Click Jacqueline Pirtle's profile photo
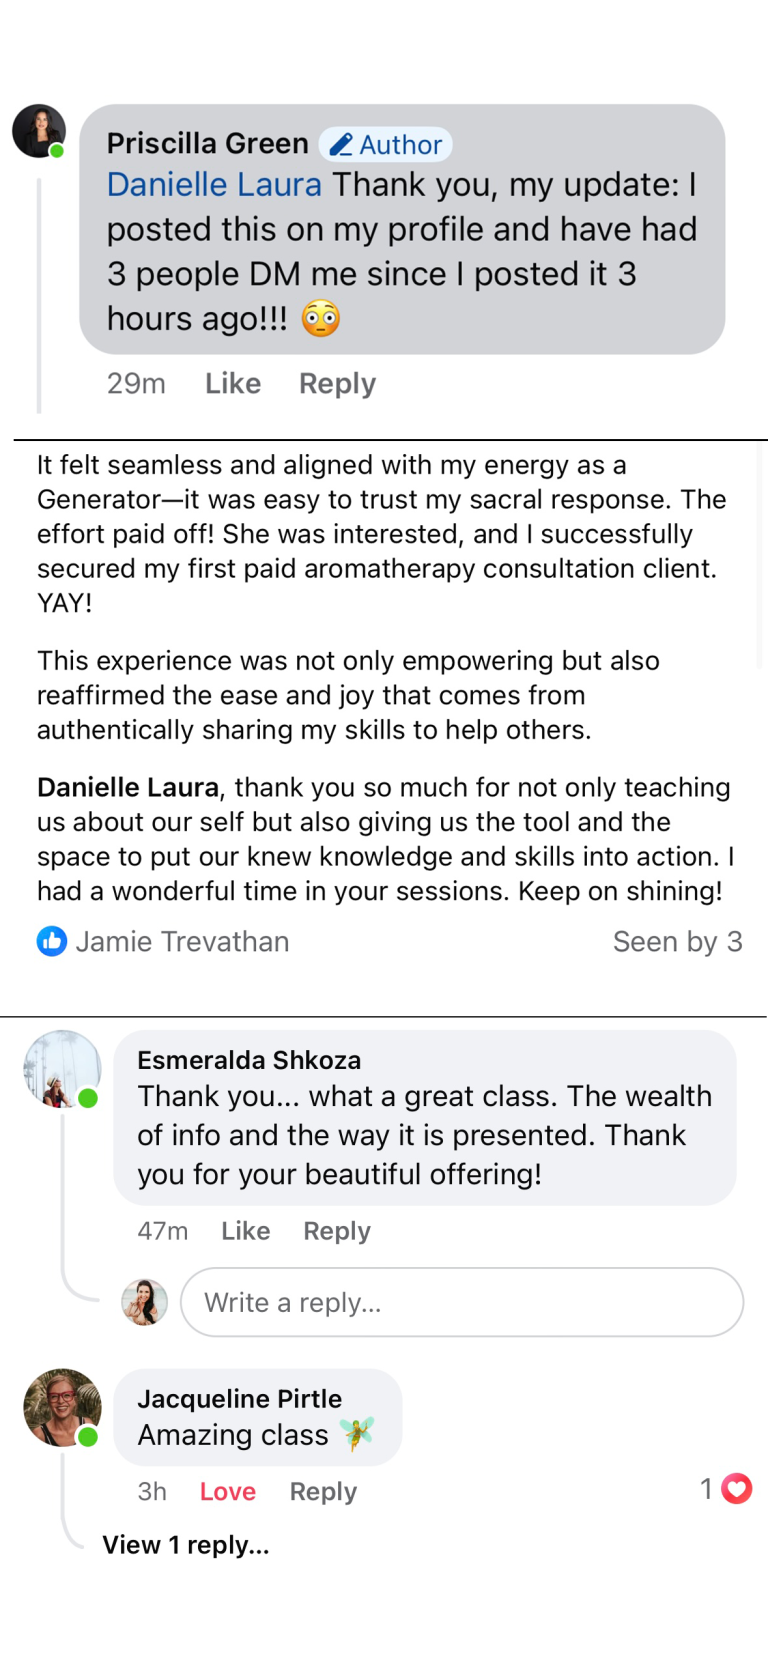Image resolution: width=768 pixels, height=1665 pixels. click(x=62, y=1407)
